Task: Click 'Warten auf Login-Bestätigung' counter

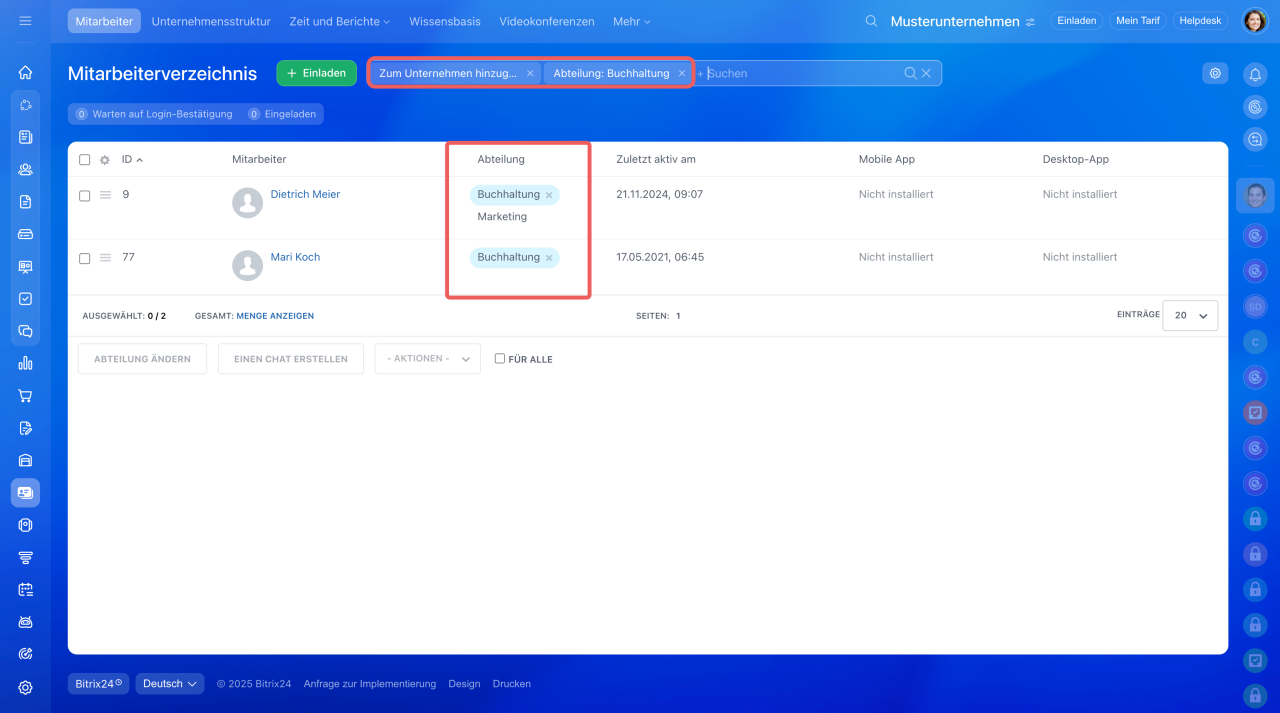Action: click(154, 114)
